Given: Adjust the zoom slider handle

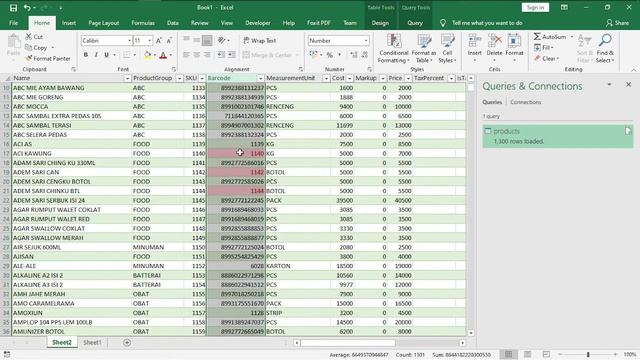Looking at the screenshot, I should click(x=588, y=354).
